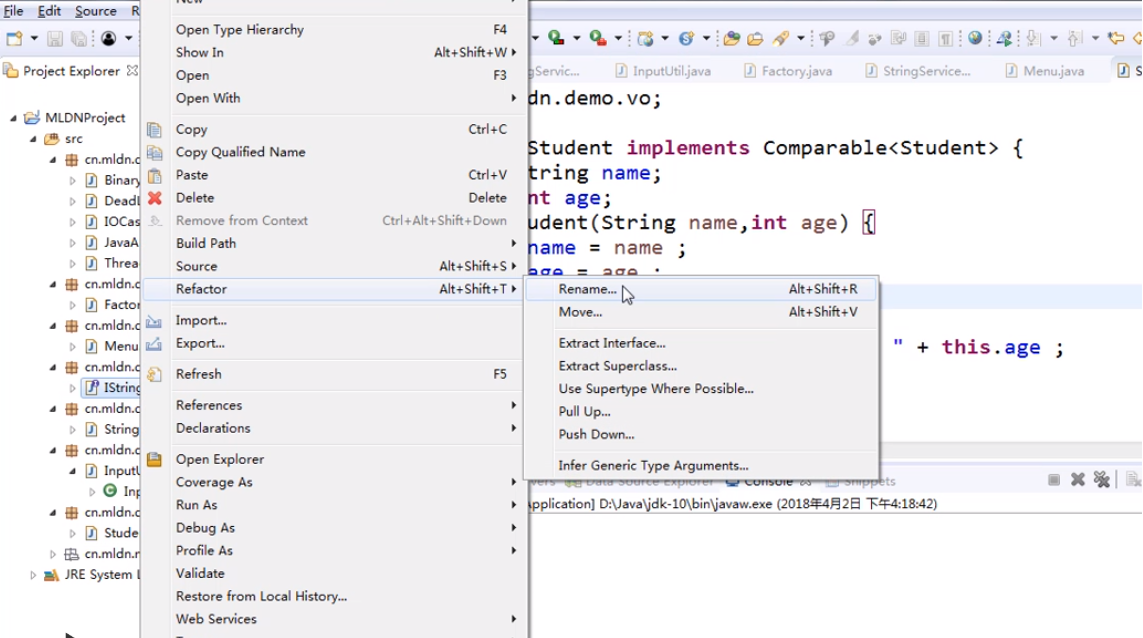Select Pull Up refactoring
The image size is (1143, 638).
701,412
